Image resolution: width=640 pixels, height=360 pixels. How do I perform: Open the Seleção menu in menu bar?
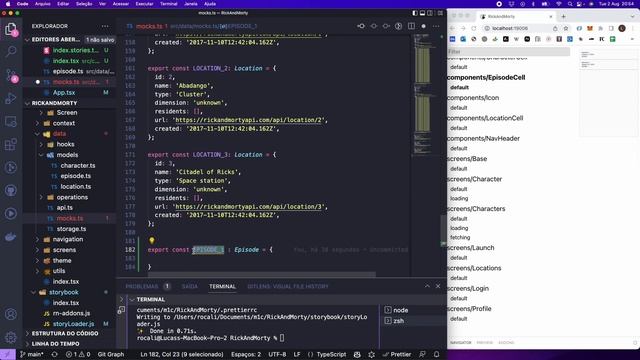point(84,4)
